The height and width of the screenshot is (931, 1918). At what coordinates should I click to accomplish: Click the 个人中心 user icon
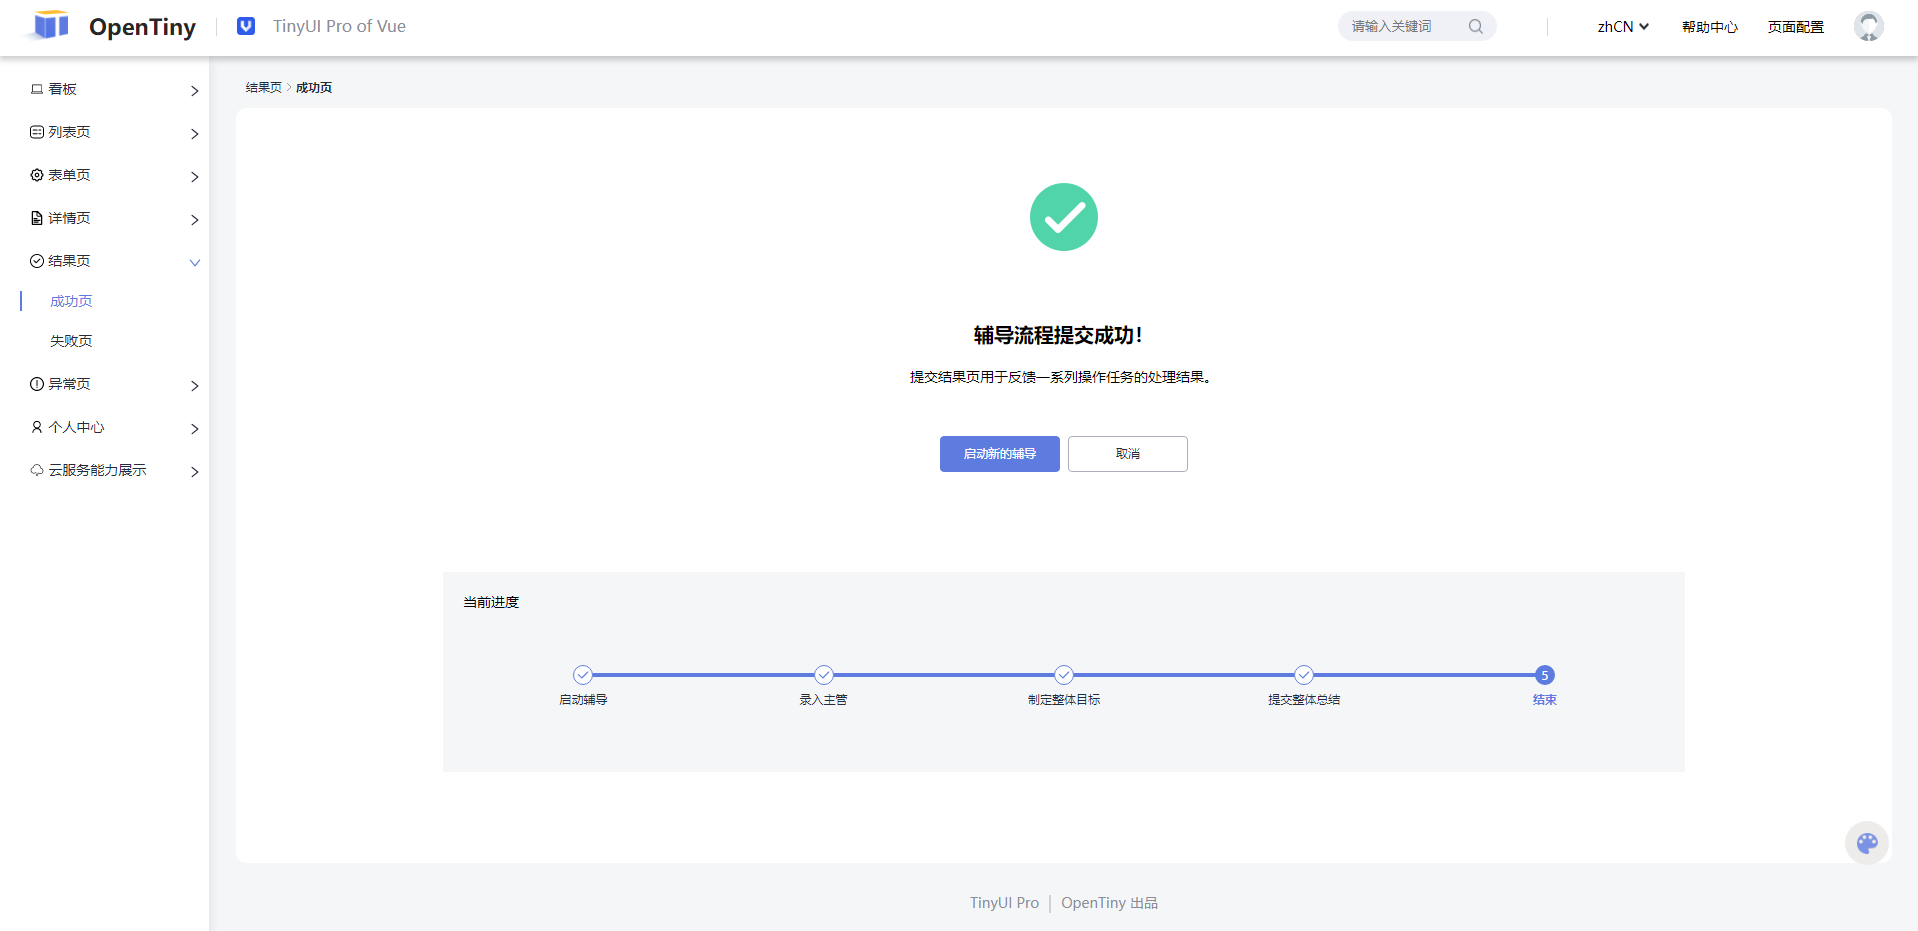point(37,427)
